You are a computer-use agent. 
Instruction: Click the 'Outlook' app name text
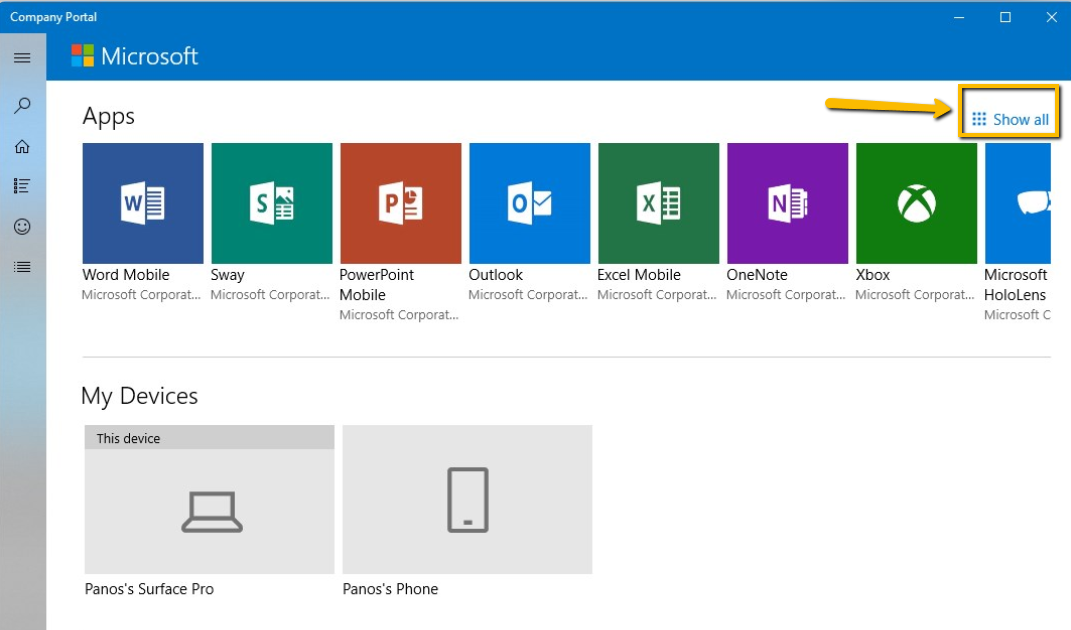(495, 275)
